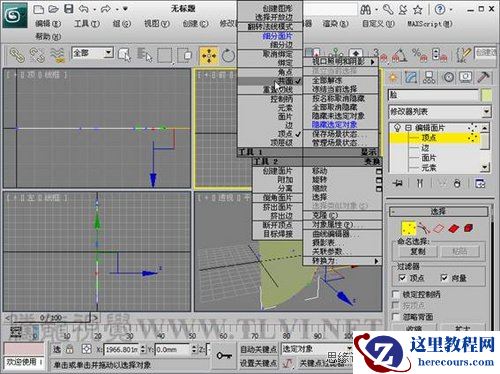The height and width of the screenshot is (374, 500).
Task: Toggle the checked 共面 context menu item
Action: (x=270, y=81)
